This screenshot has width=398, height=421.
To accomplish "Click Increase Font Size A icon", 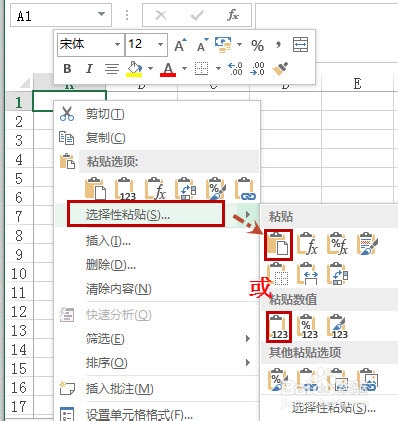I will [181, 45].
